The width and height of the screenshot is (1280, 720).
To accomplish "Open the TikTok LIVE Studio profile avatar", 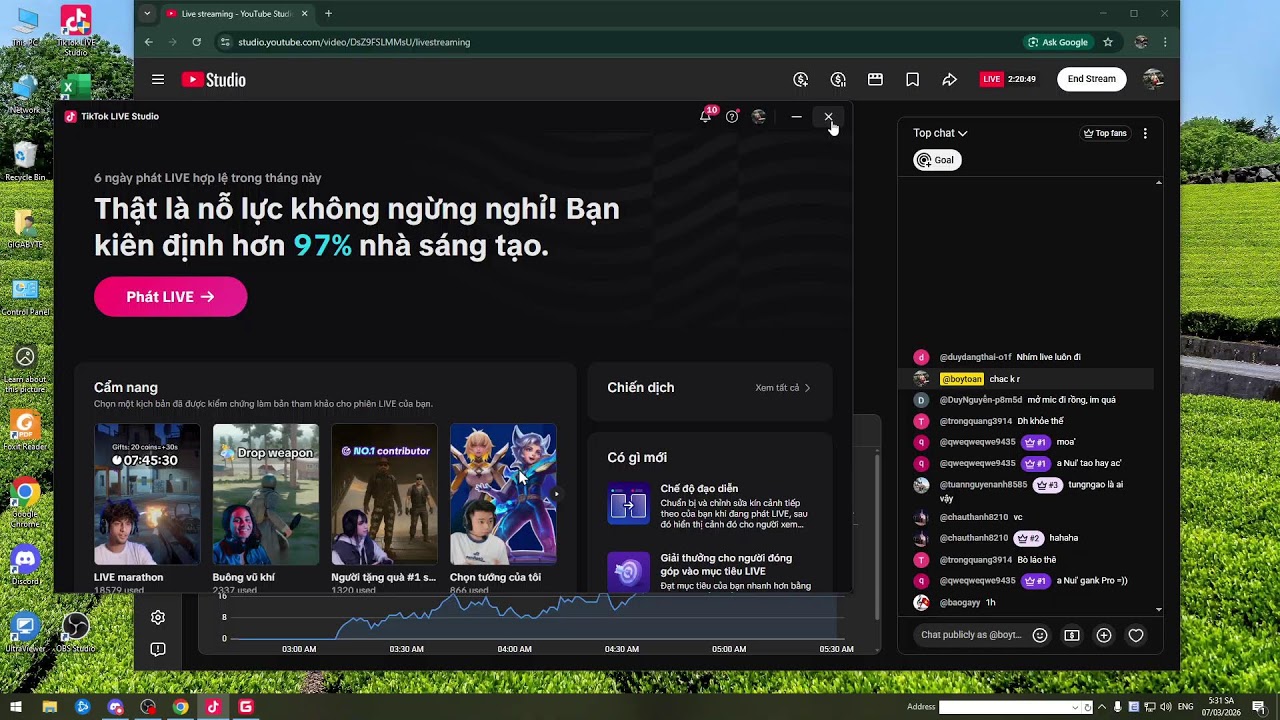I will click(x=759, y=116).
